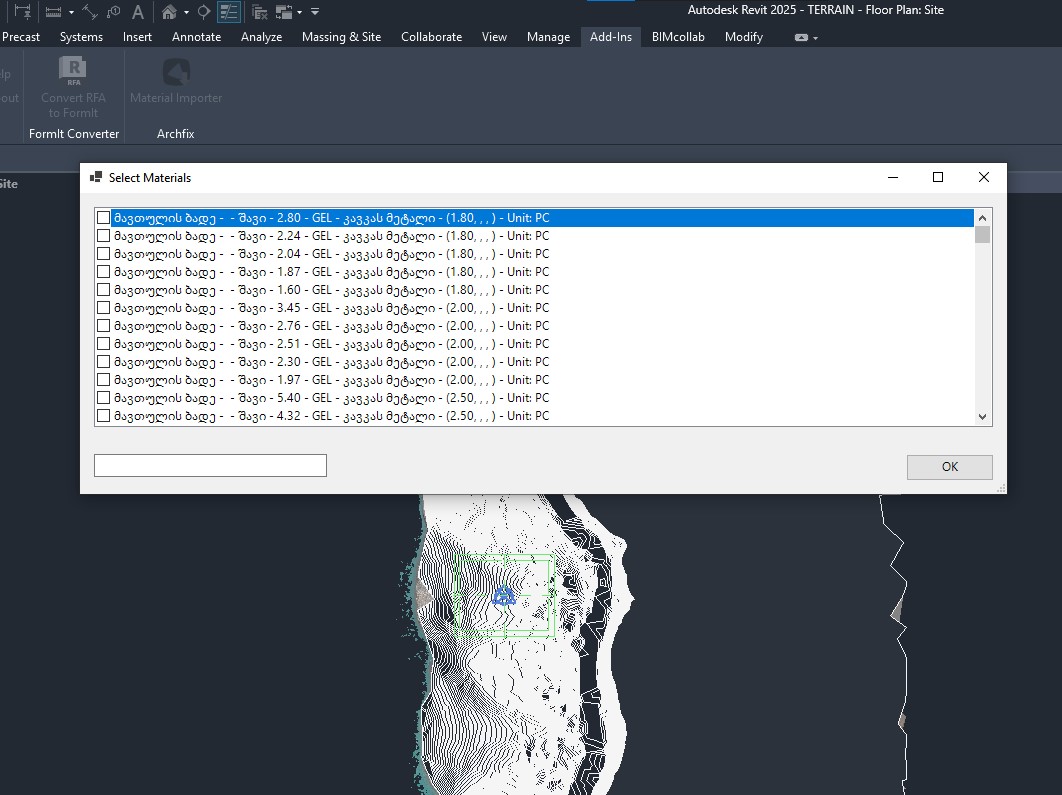The width and height of the screenshot is (1062, 795).
Task: Select the row text with price 3.45 GEL
Action: point(331,307)
